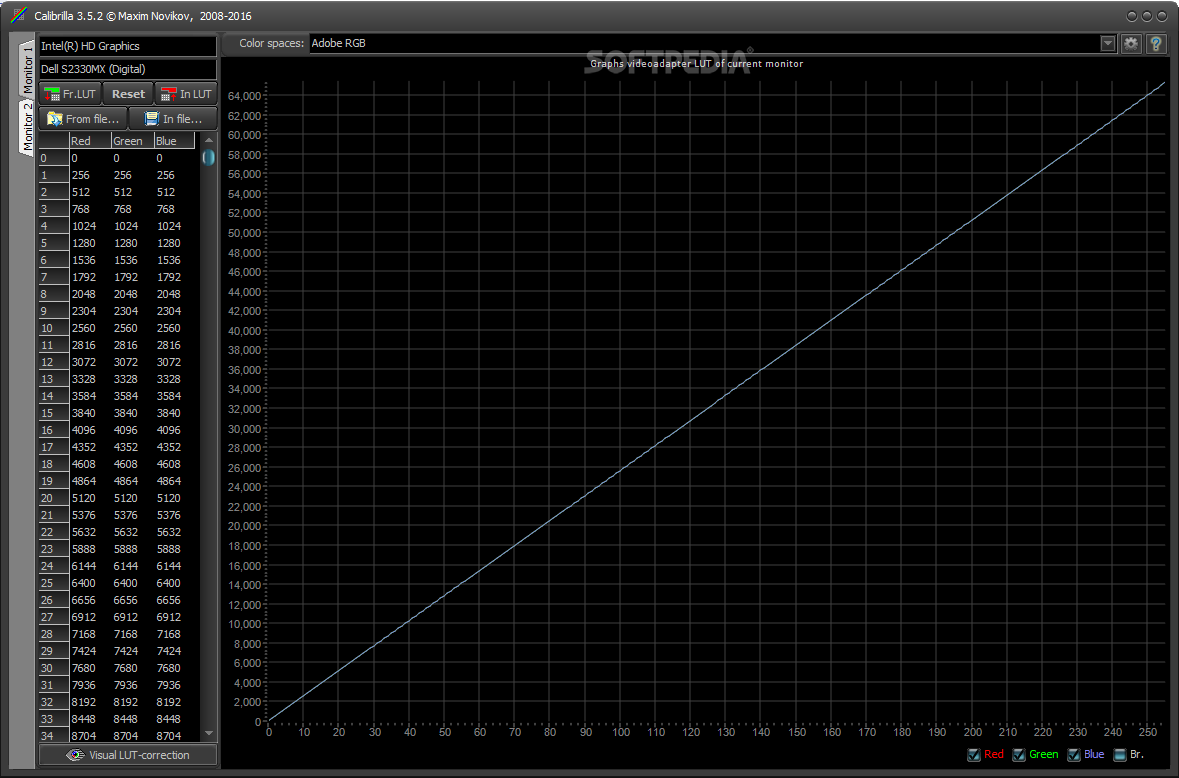Toggle the Red curve checkbox
1179x778 pixels.
point(974,755)
